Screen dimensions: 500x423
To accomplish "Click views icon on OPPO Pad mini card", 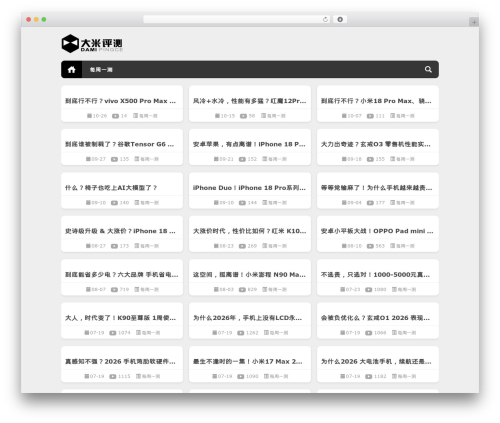I will point(370,246).
